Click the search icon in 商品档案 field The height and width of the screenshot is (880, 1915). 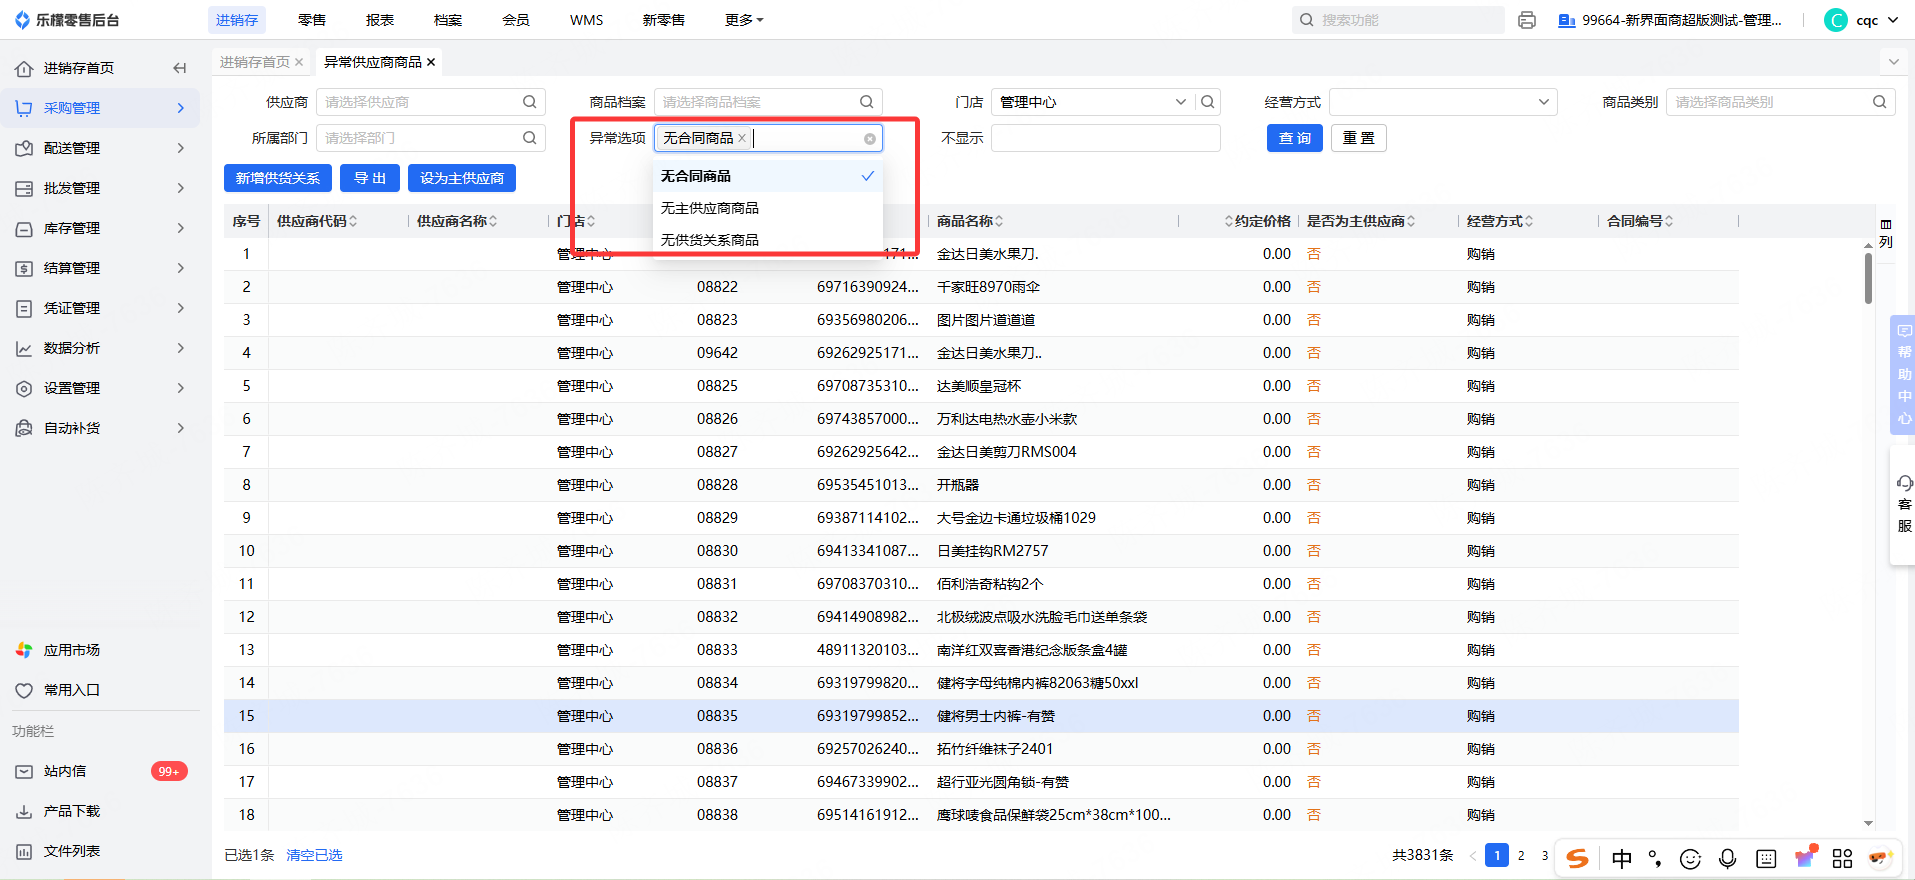[867, 102]
